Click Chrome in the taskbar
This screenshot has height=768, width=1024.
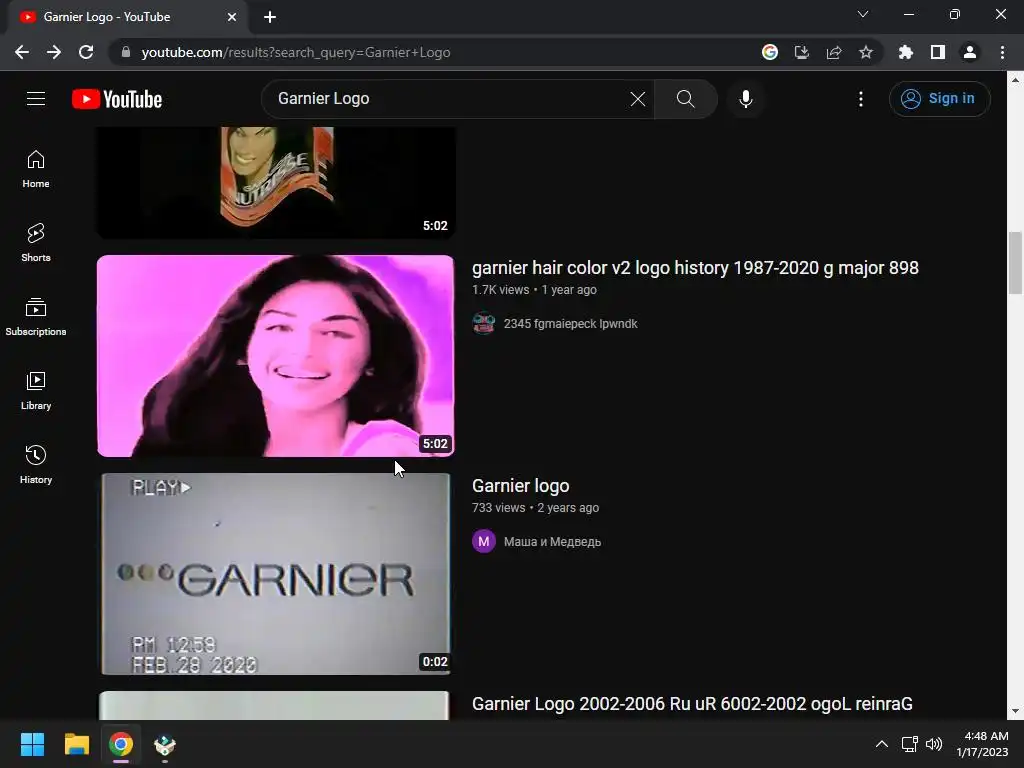121,744
